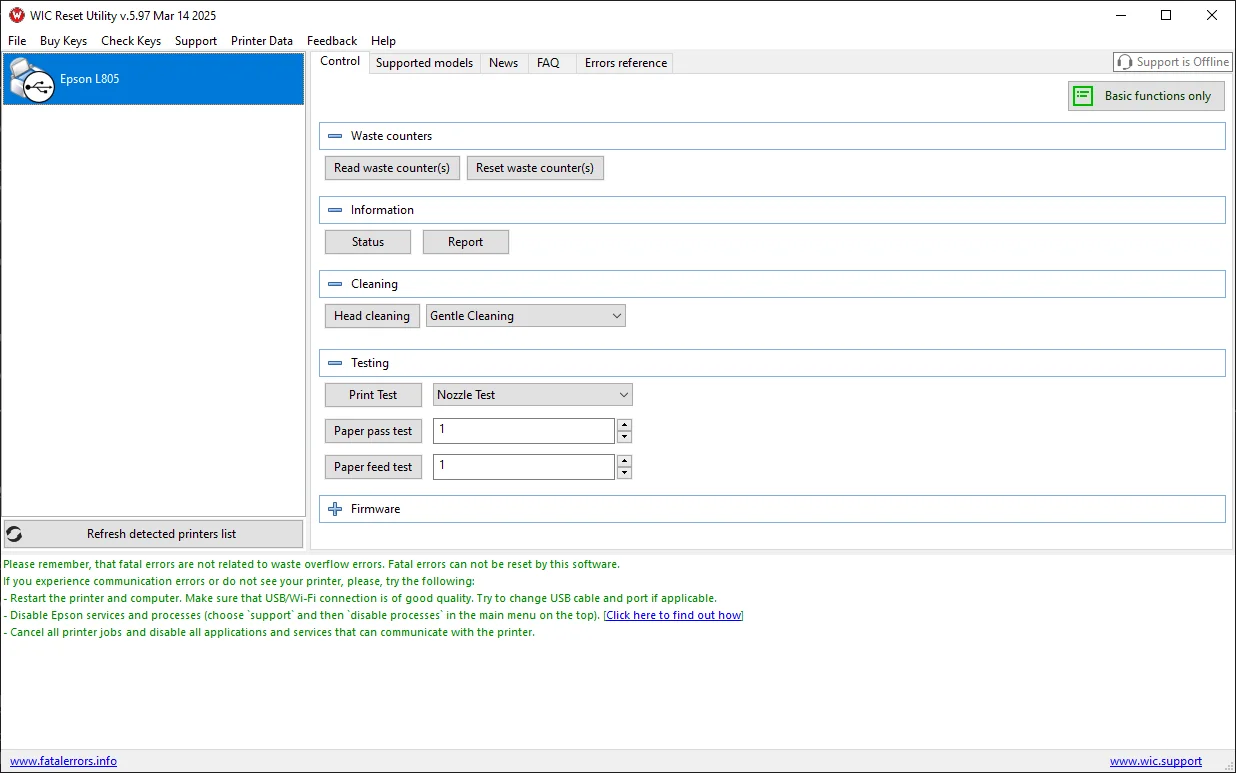Maximize the WIC Reset Utility window
Screen dimensions: 1236x773
(x=1166, y=15)
